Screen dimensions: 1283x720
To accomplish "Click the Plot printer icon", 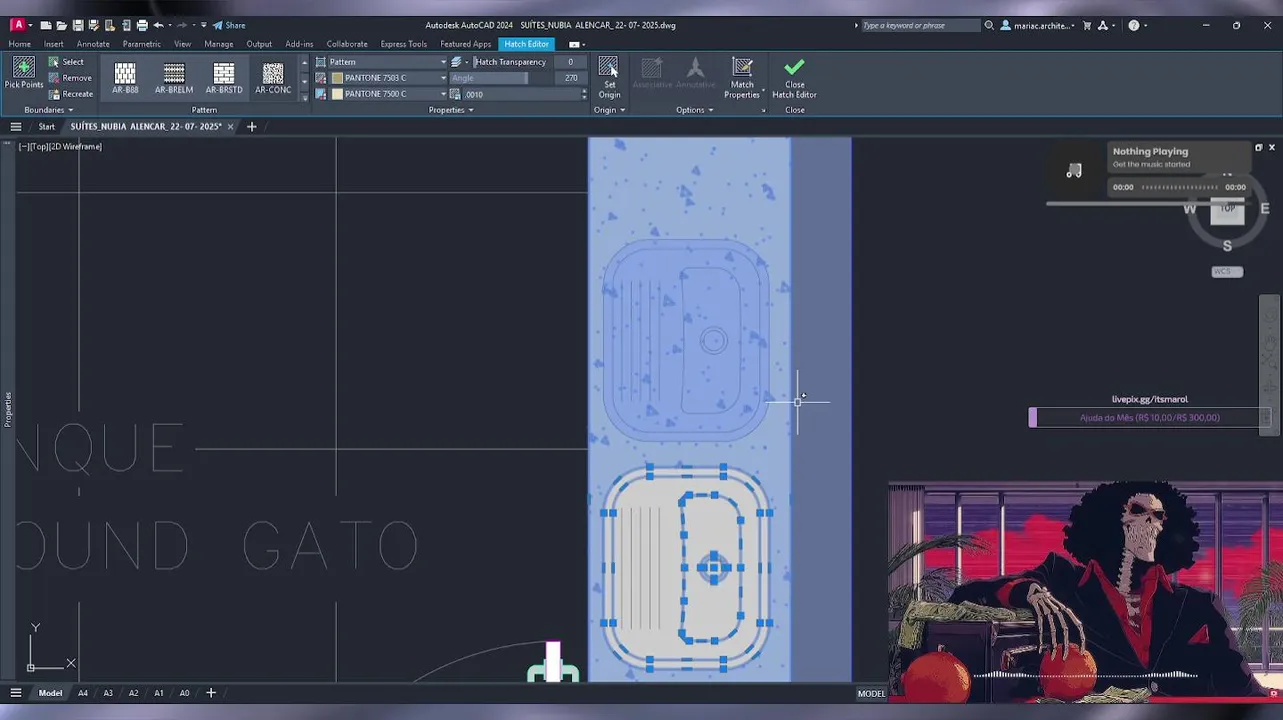I will coord(142,25).
